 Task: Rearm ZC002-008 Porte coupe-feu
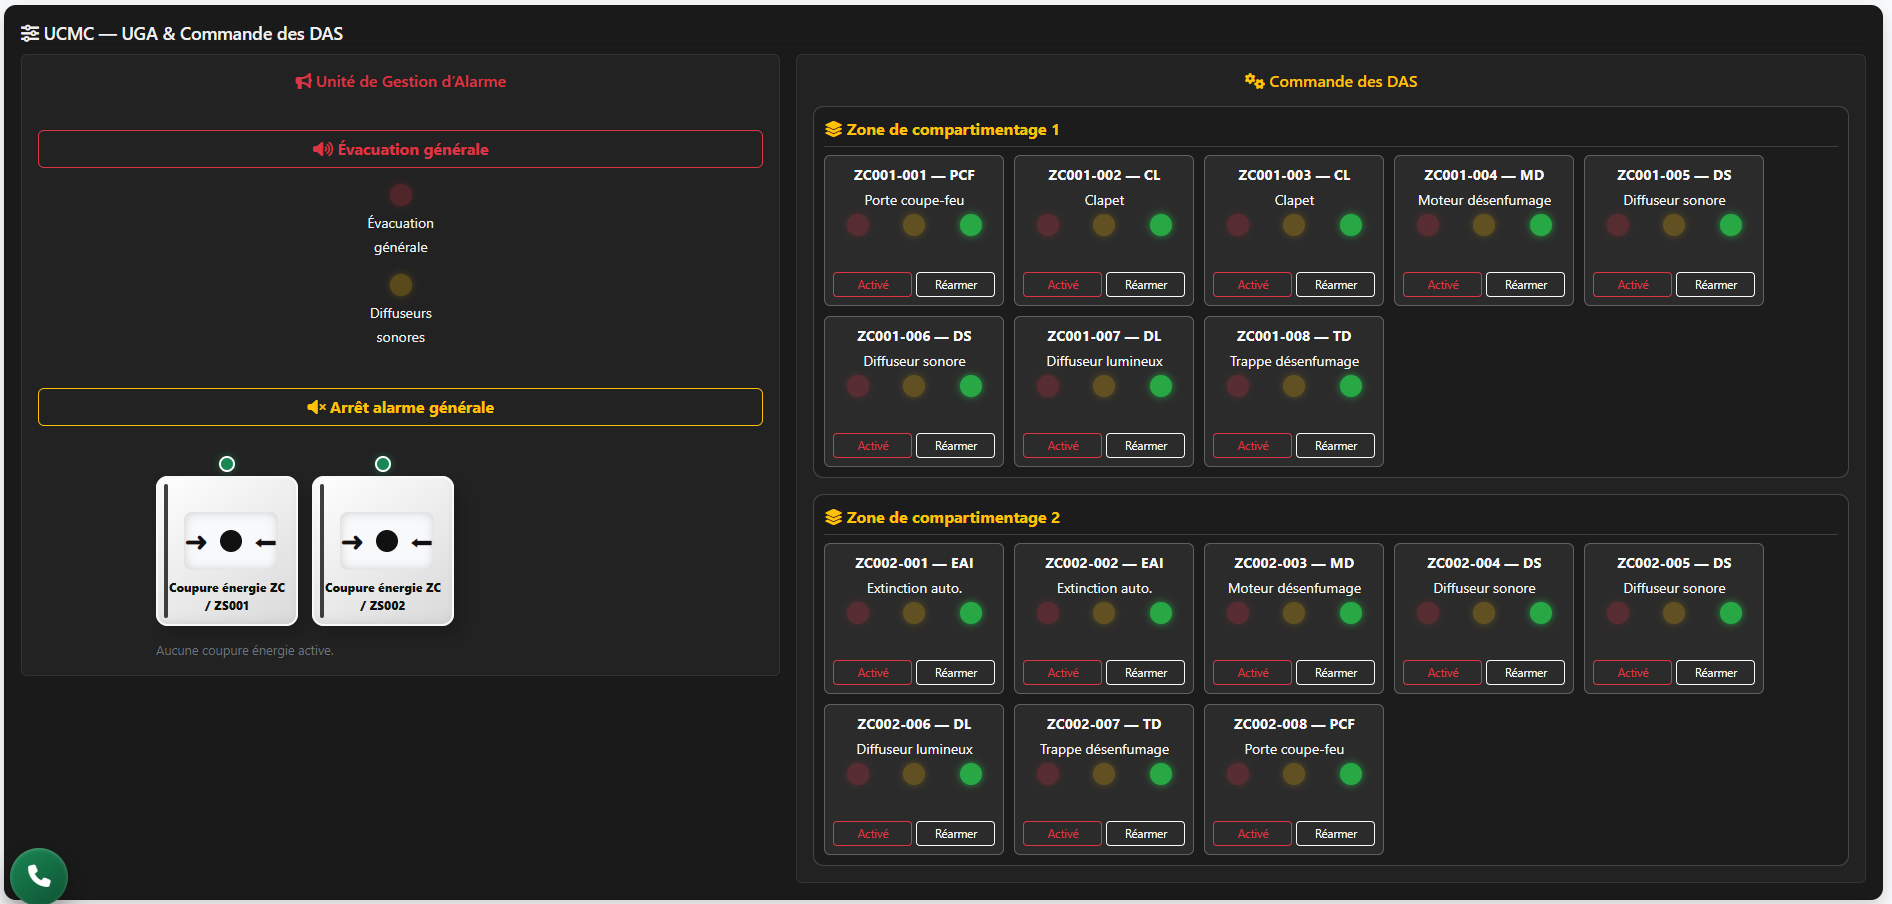(1336, 834)
